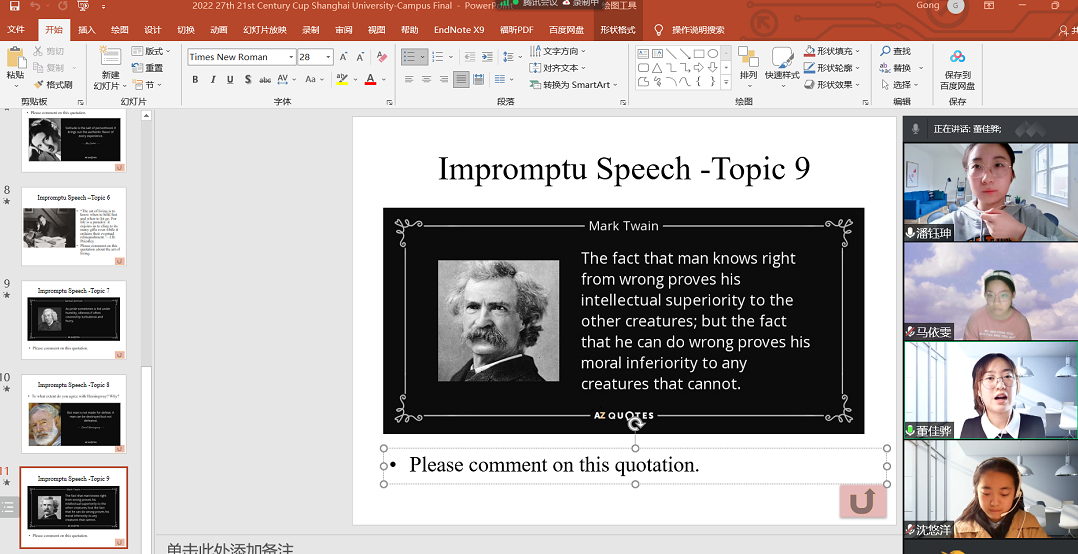Expand the font size 28 dropdown

coord(328,57)
